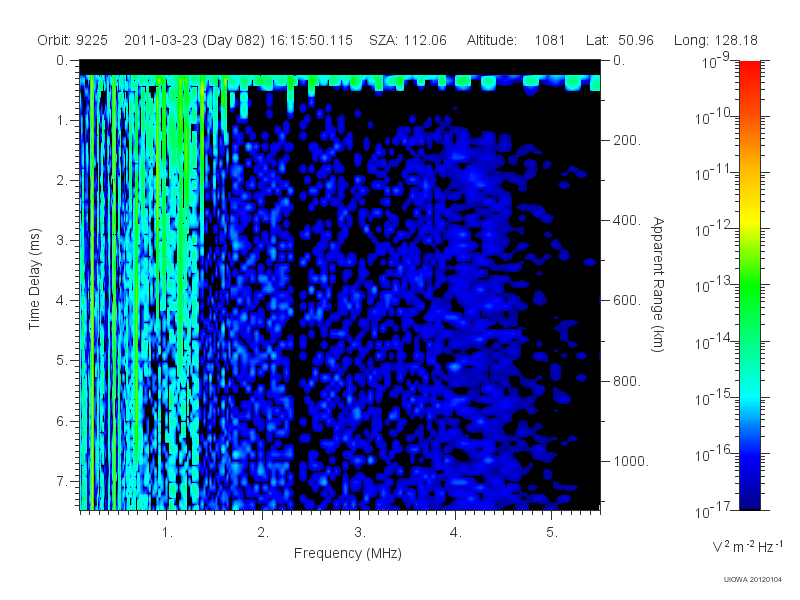Click the Altitude: 1081 header value
800x600 pixels.
click(x=516, y=40)
